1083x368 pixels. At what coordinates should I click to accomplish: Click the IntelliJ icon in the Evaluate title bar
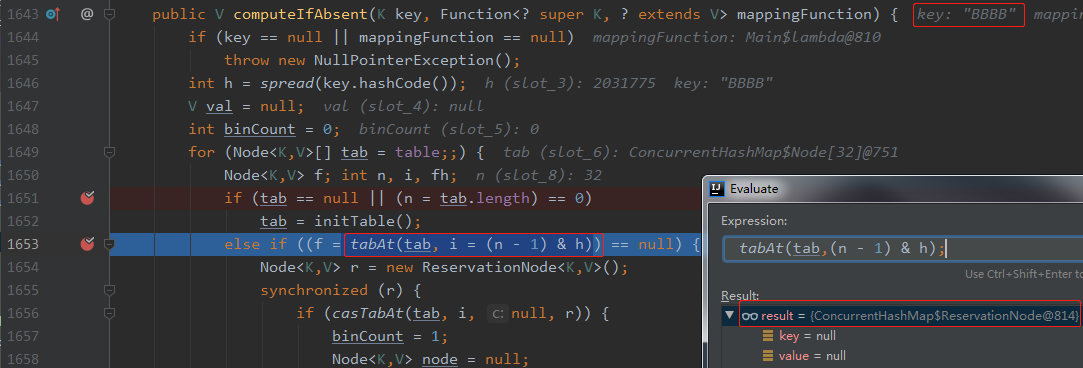(718, 188)
